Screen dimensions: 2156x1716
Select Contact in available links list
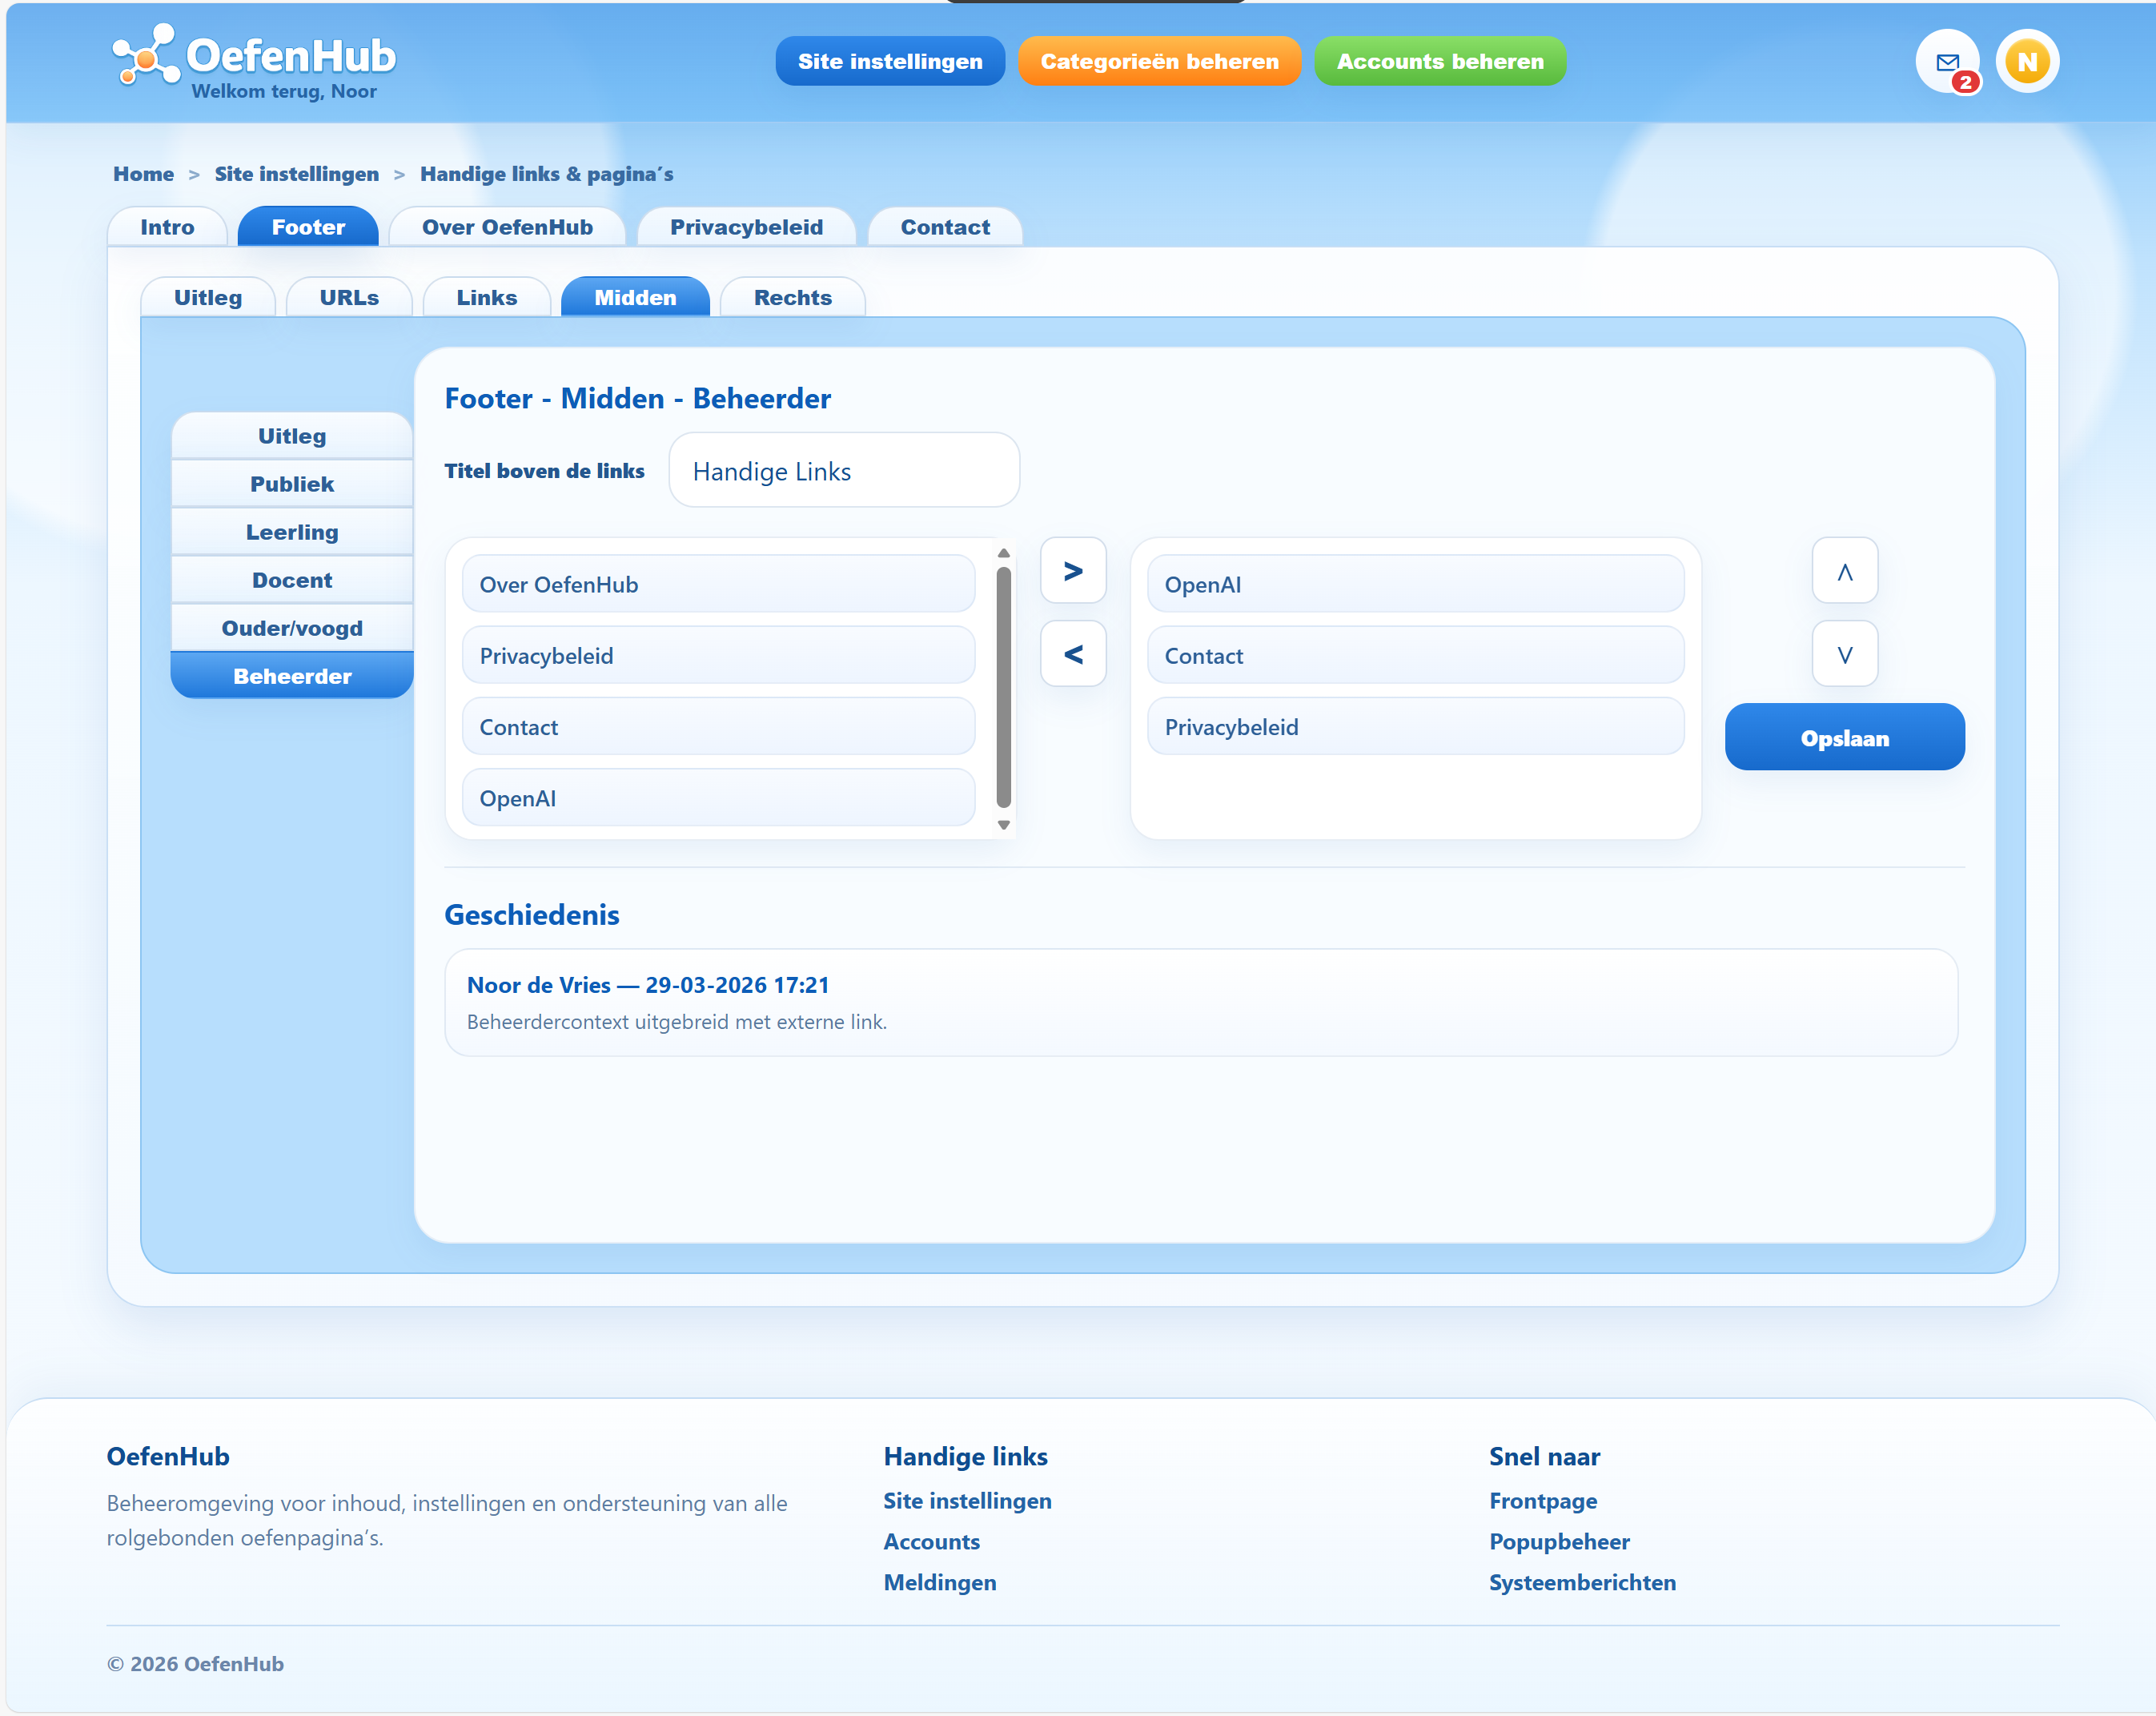point(718,727)
